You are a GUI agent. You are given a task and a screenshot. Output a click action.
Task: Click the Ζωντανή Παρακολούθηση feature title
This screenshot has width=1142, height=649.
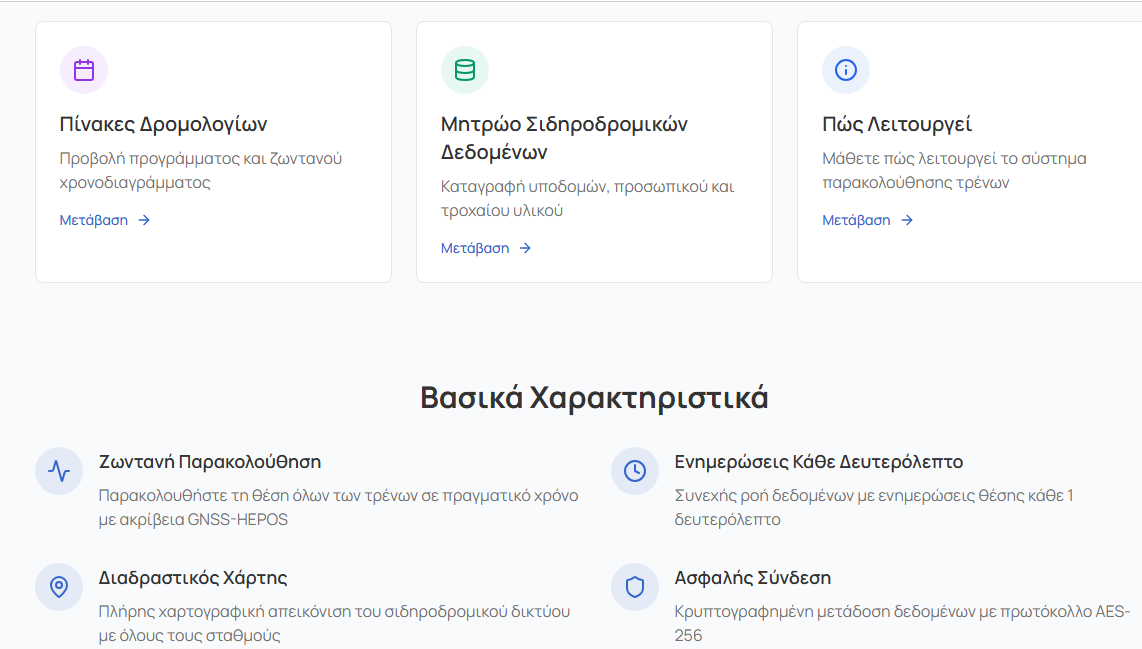pos(210,462)
